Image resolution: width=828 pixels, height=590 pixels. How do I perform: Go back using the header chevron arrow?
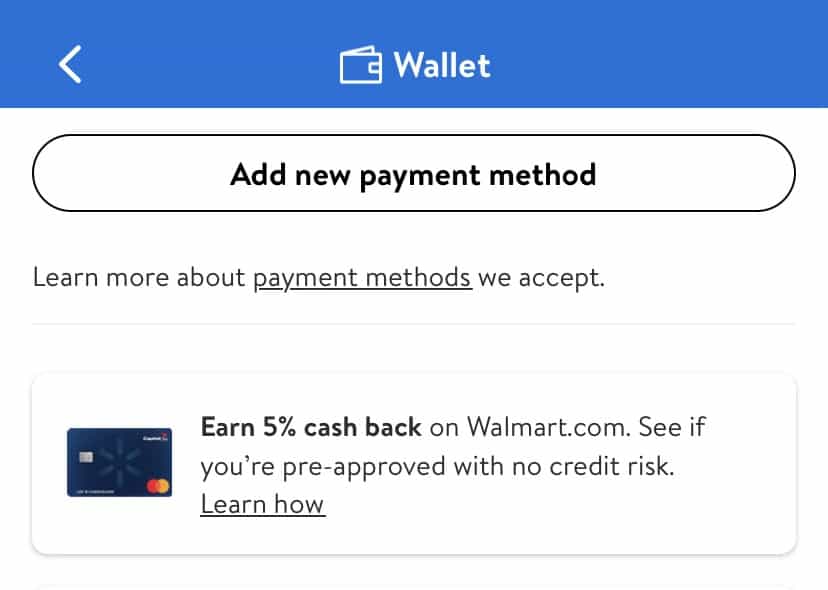70,64
